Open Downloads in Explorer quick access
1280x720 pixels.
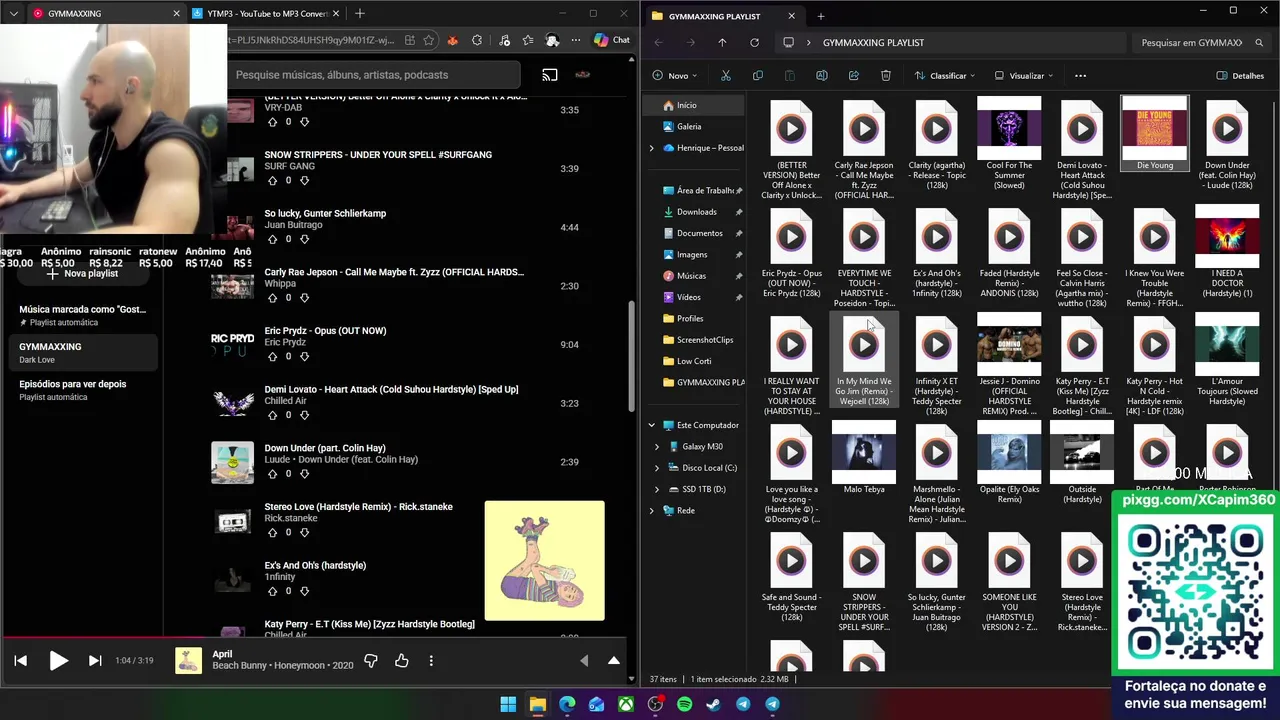(x=696, y=212)
